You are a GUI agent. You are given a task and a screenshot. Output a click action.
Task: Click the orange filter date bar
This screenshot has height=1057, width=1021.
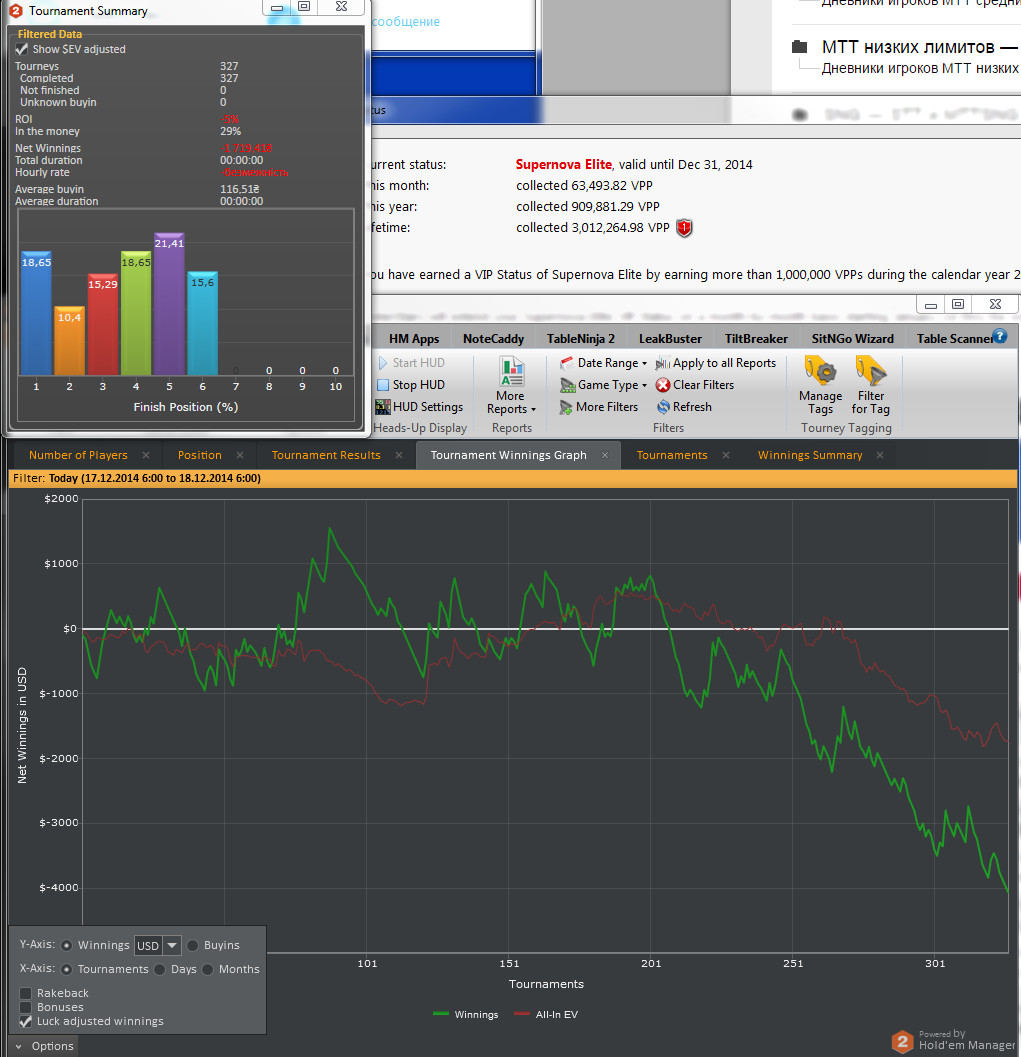coord(513,479)
